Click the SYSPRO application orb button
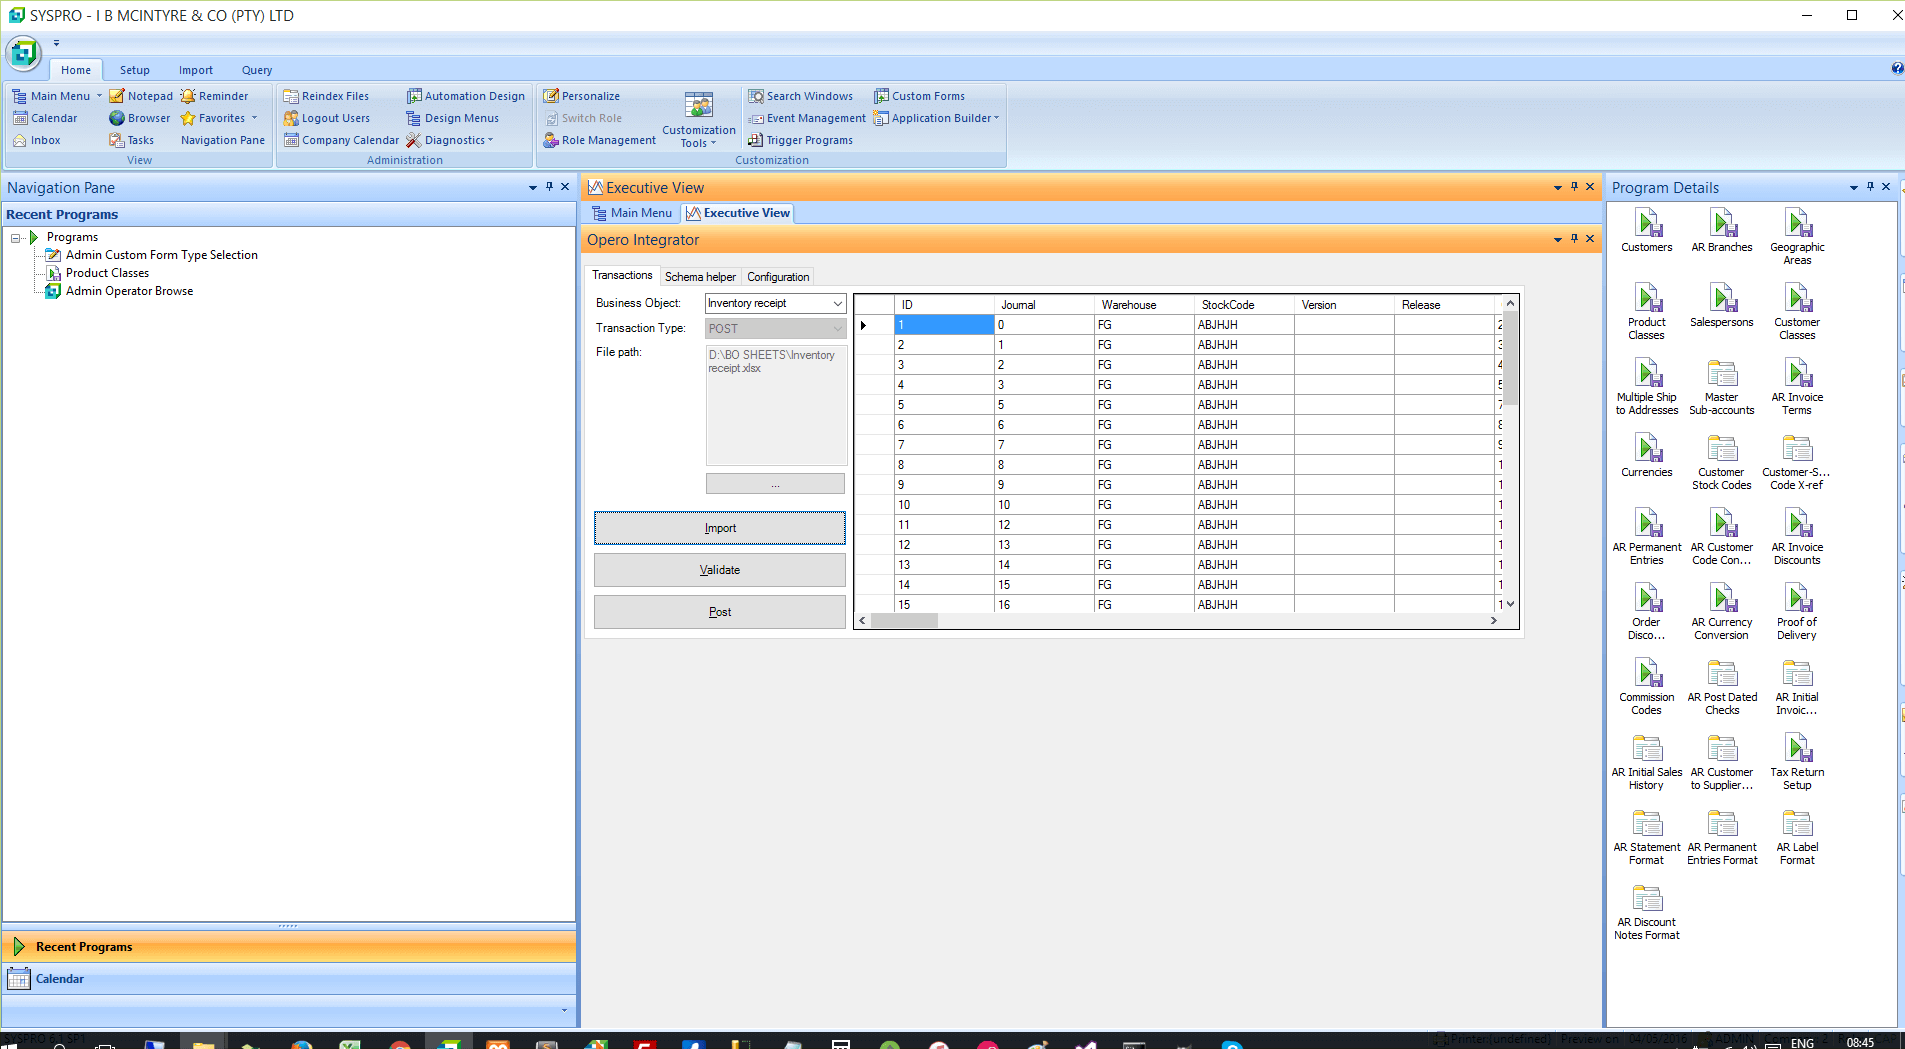This screenshot has height=1049, width=1905. tap(23, 52)
